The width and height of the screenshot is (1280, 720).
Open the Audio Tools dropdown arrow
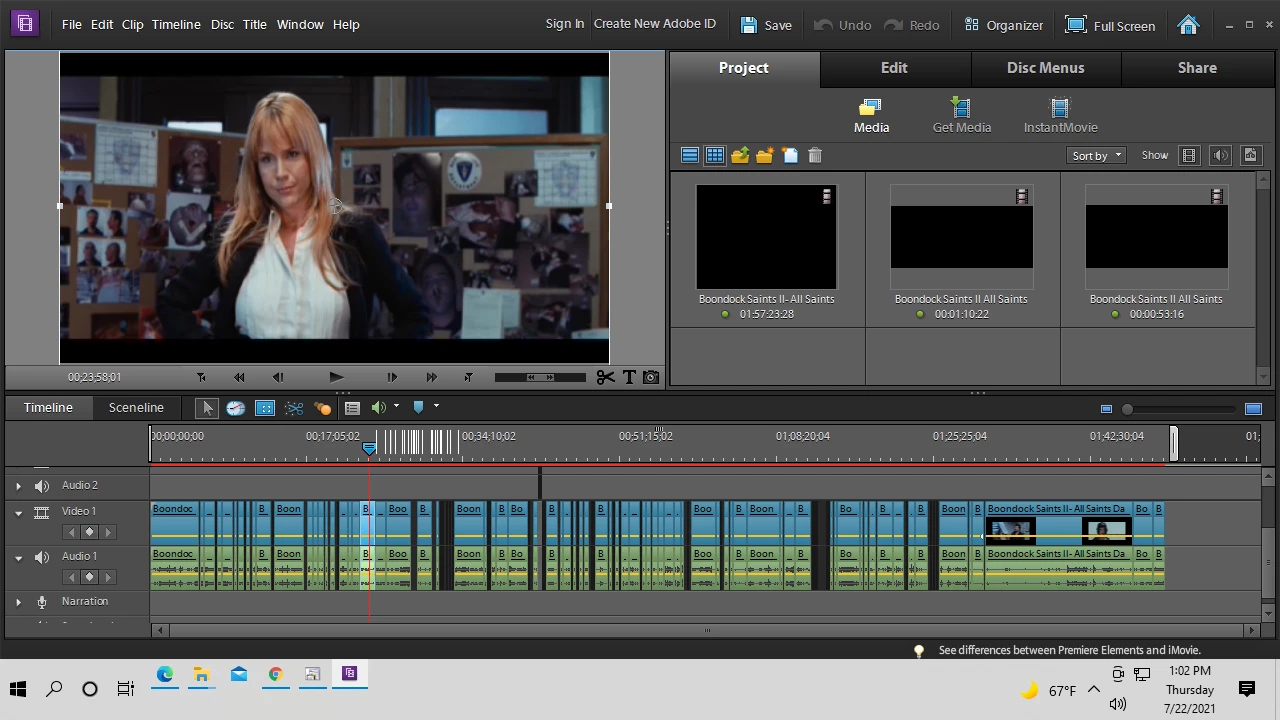[x=396, y=406]
